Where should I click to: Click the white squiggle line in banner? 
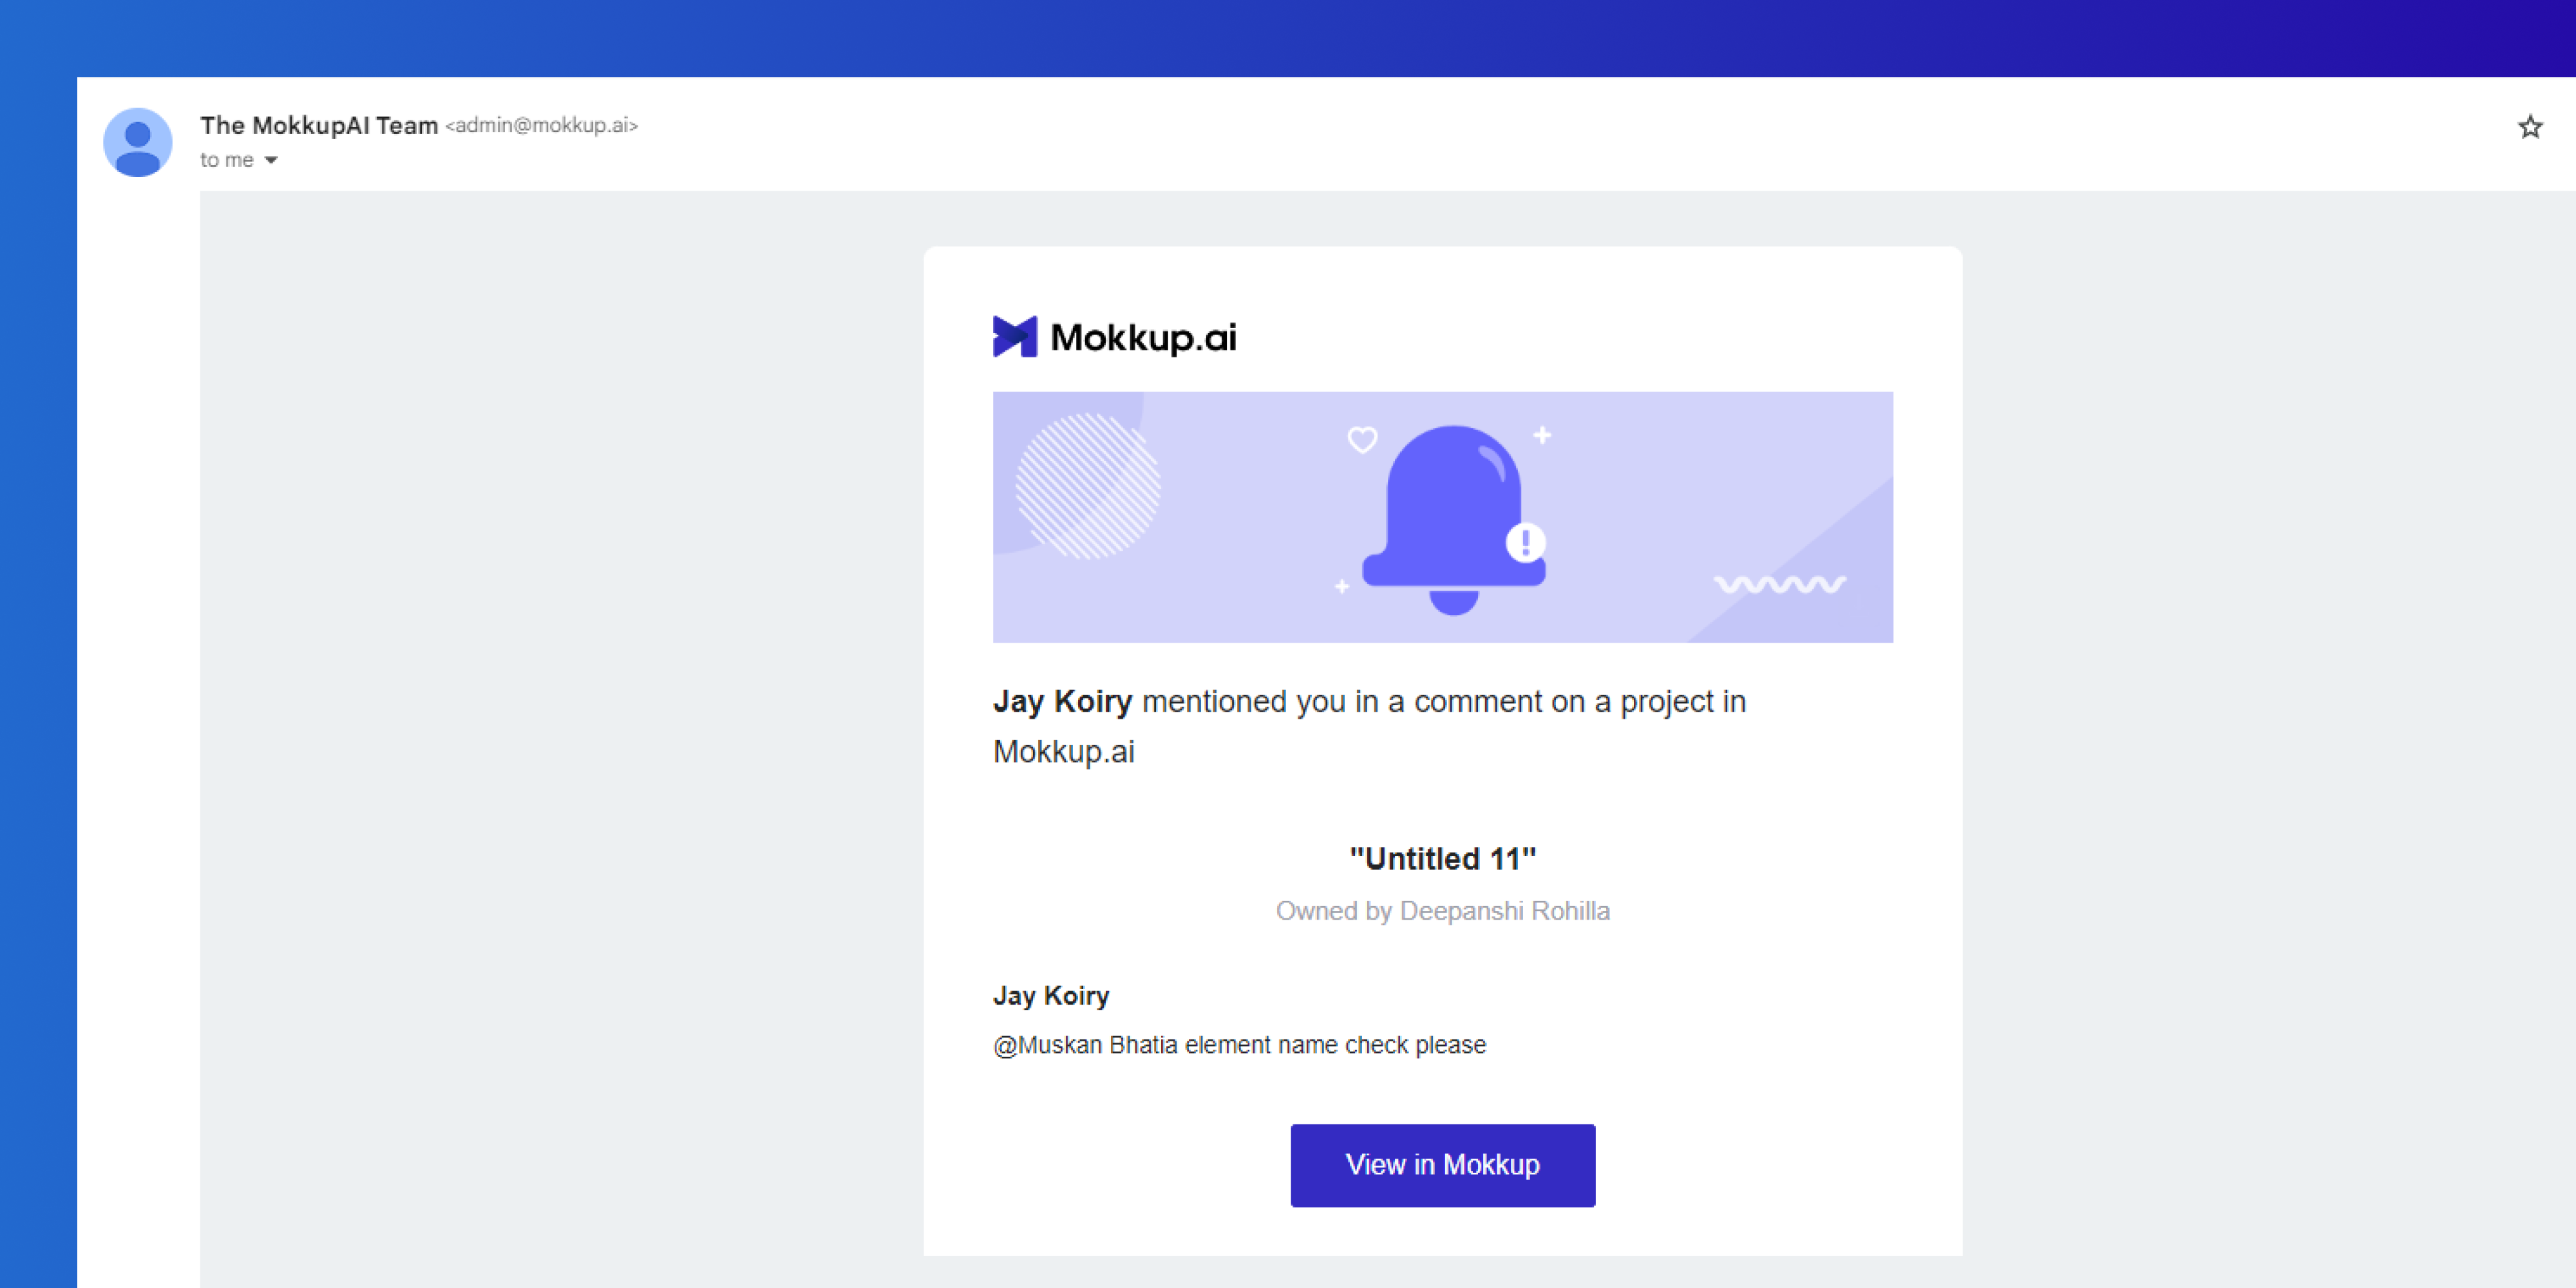click(x=1780, y=584)
